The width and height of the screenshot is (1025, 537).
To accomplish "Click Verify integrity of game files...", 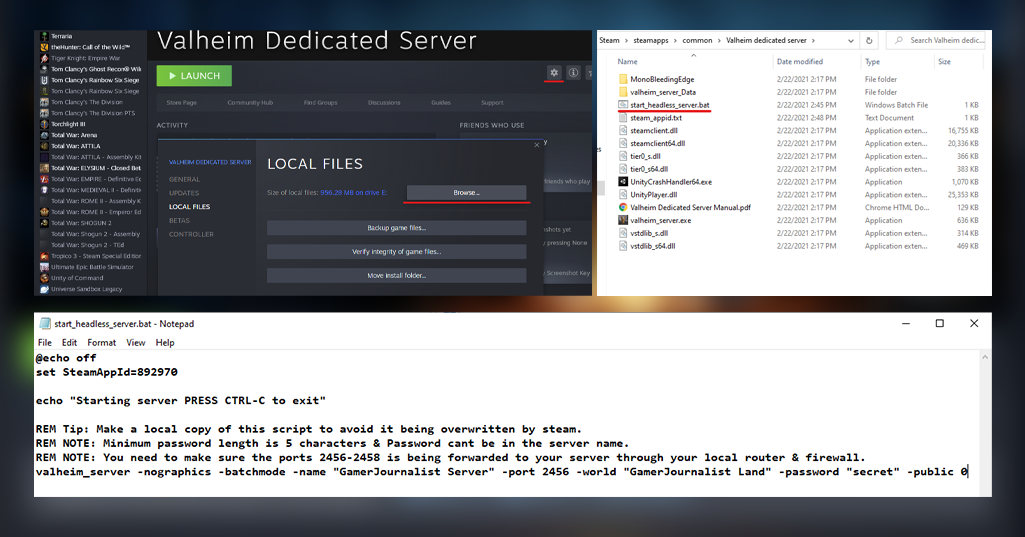I will click(396, 252).
